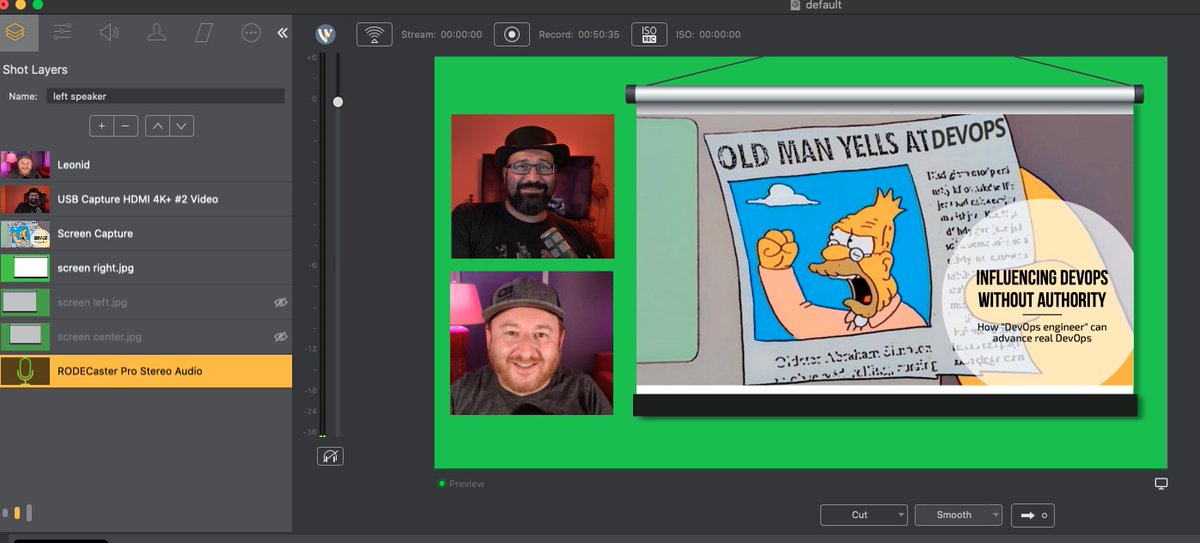Start recording with the record button
The width and height of the screenshot is (1200, 543).
[512, 34]
